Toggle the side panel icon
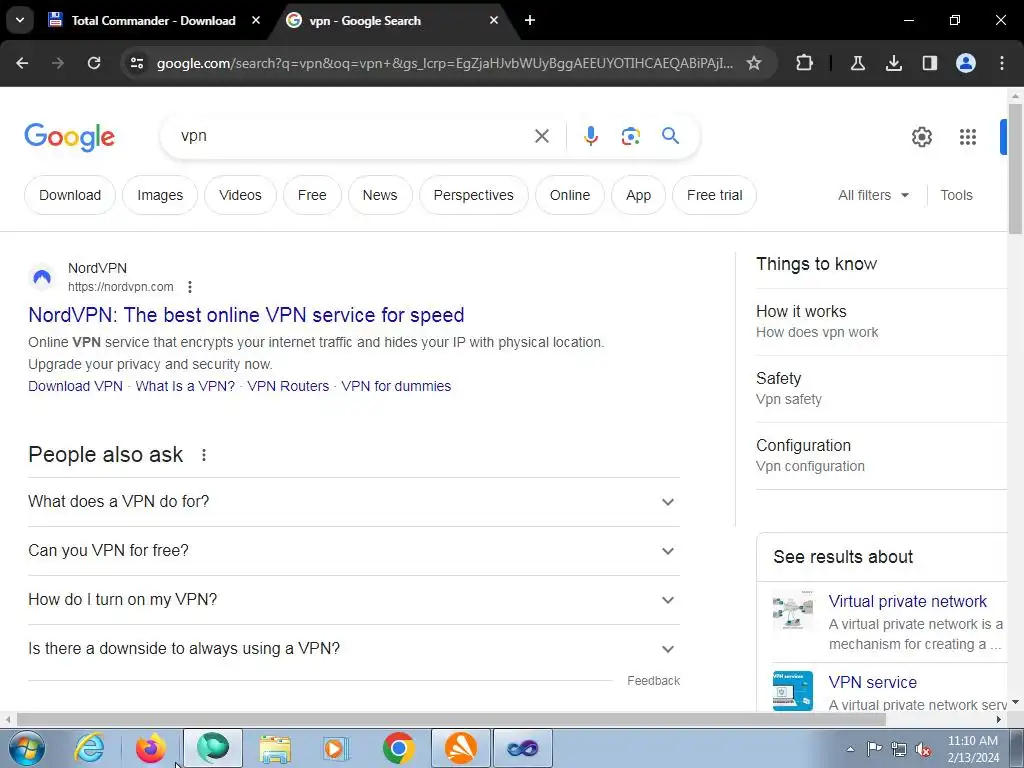The image size is (1024, 768). click(x=929, y=63)
